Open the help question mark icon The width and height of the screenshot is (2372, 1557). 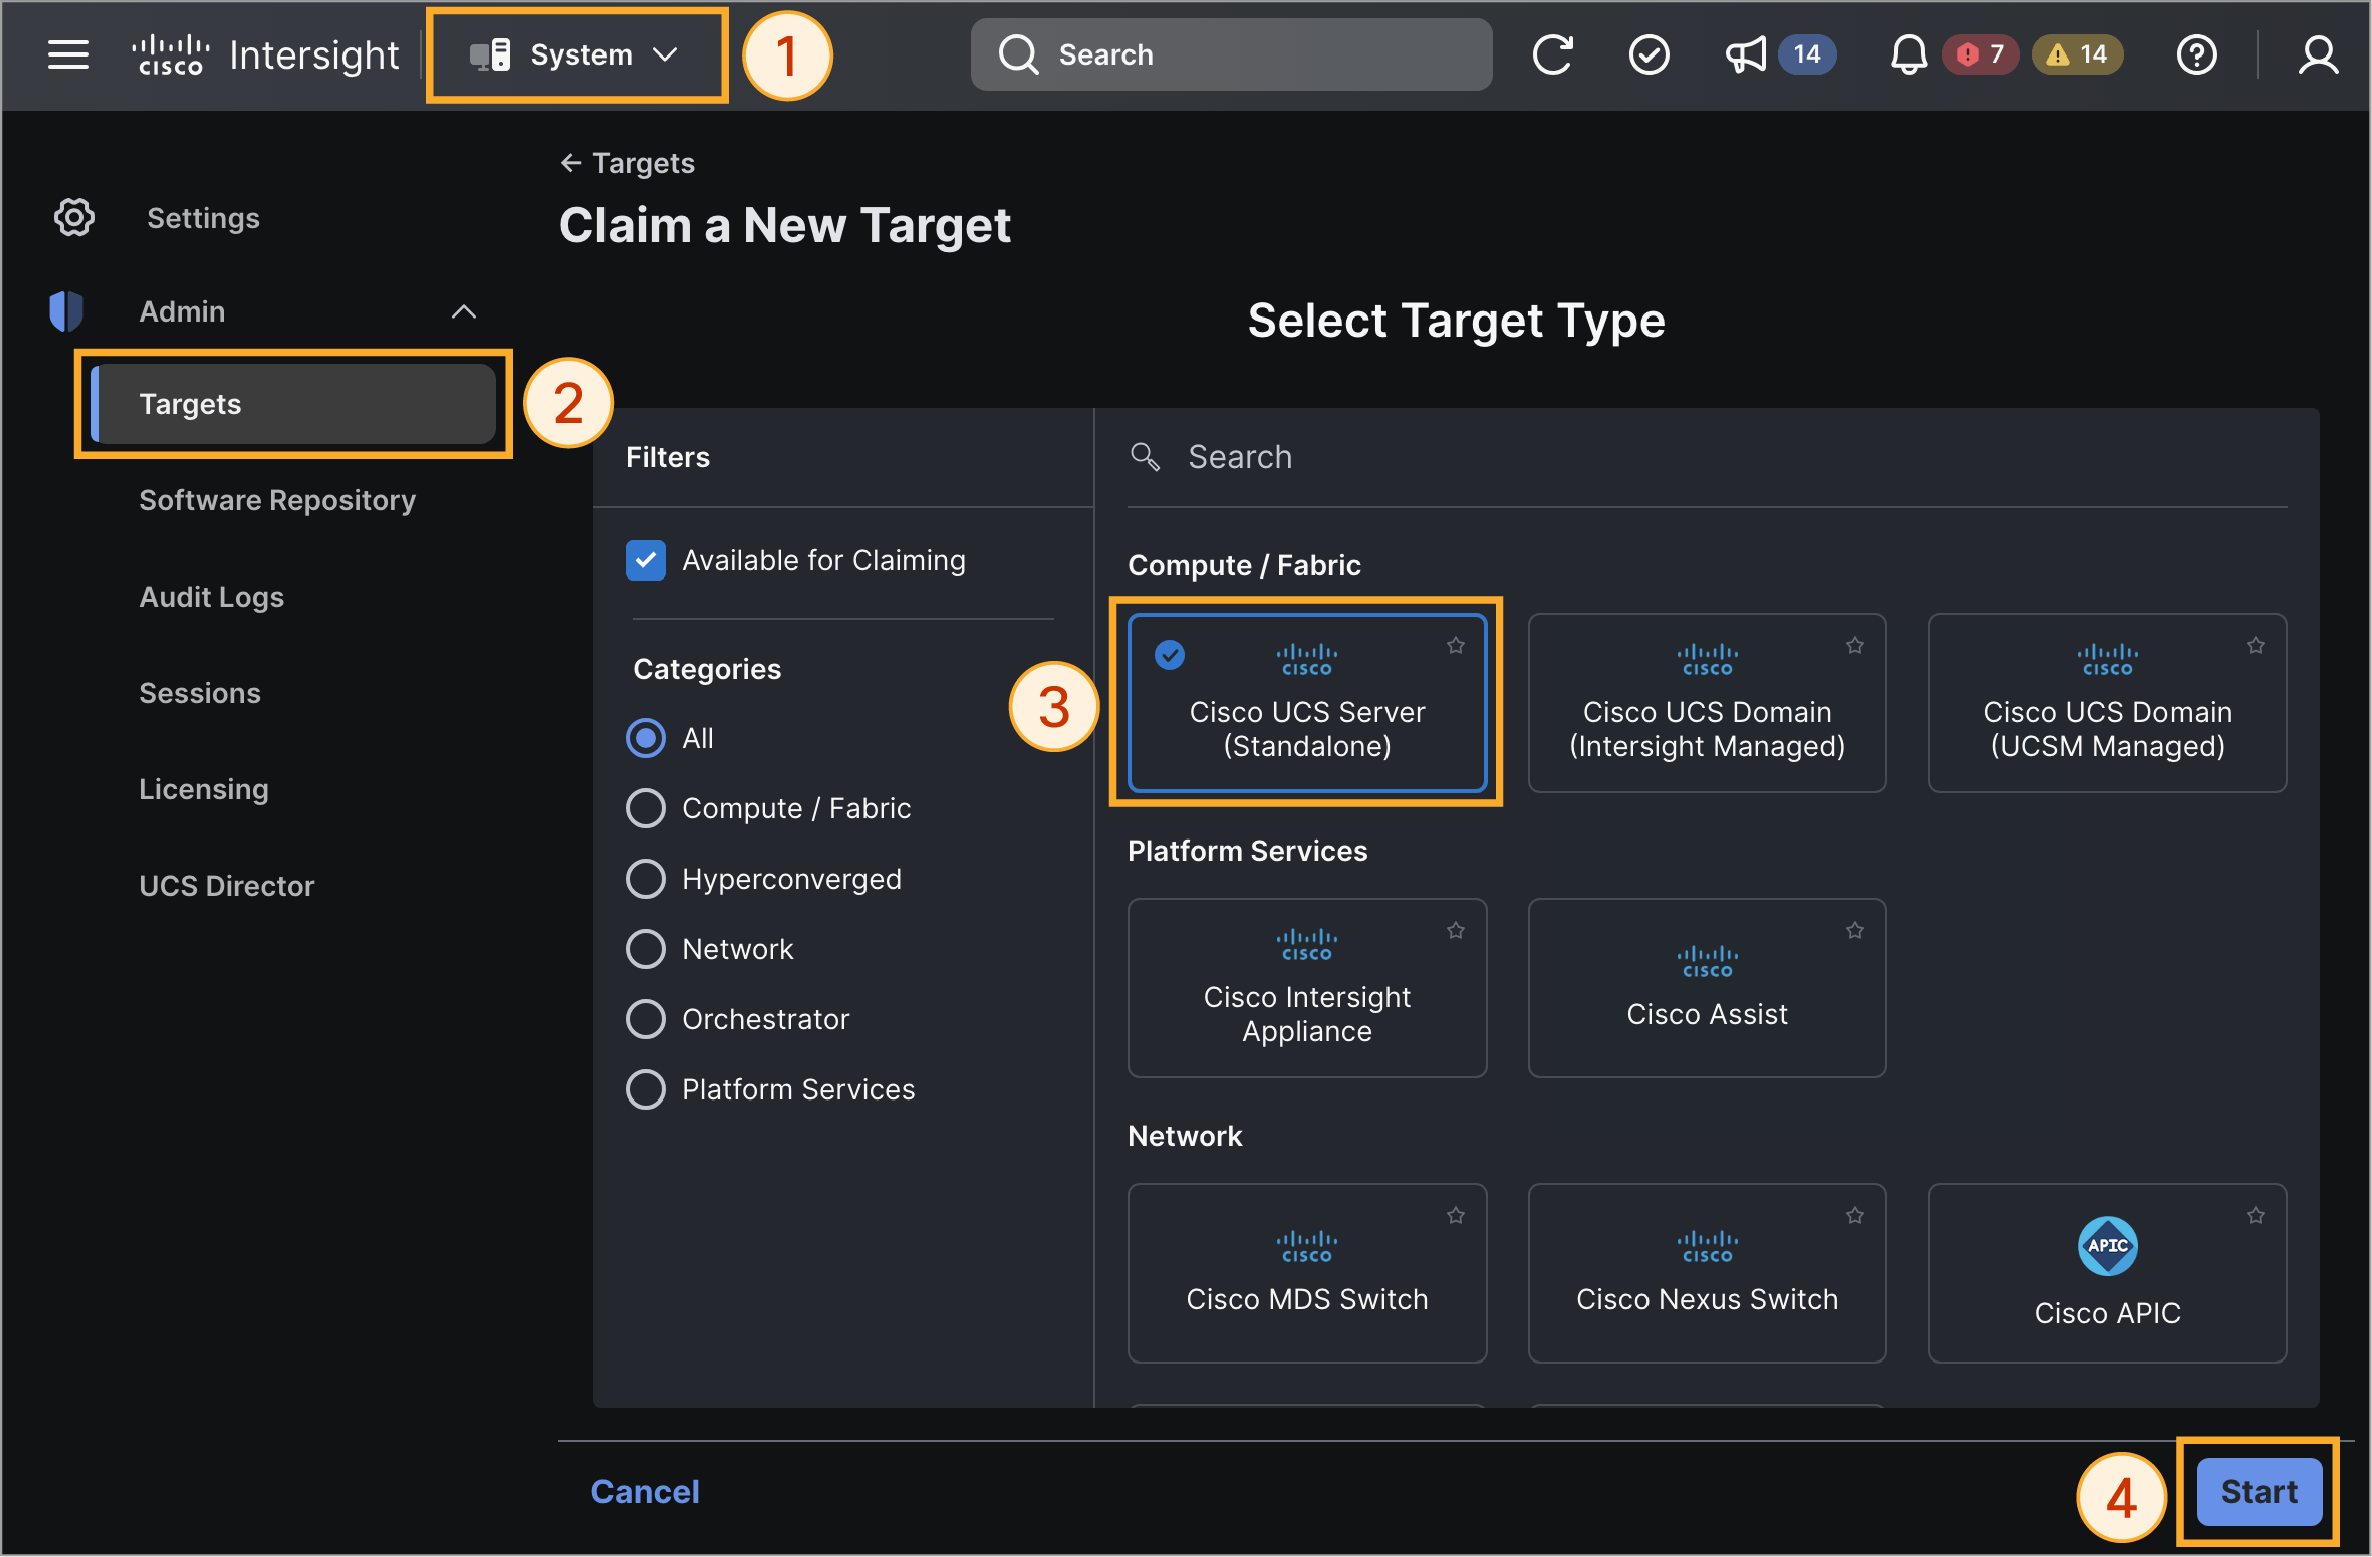click(2196, 55)
